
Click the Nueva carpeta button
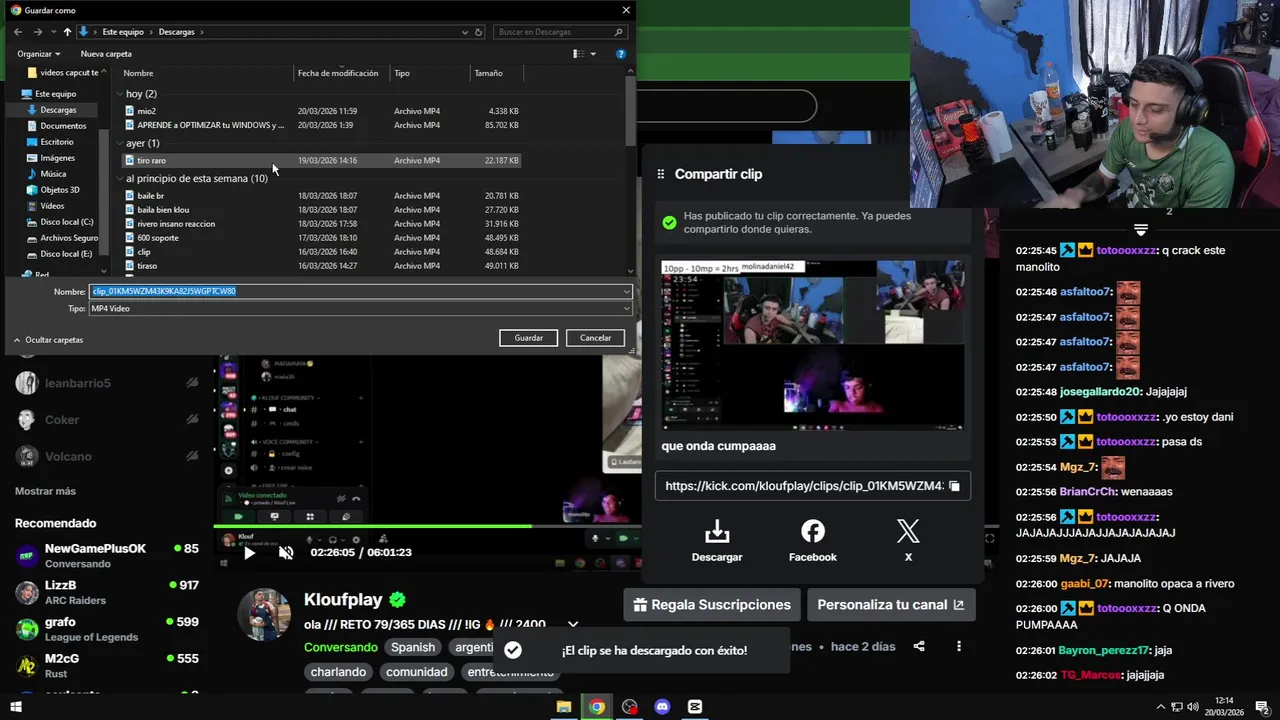point(106,54)
